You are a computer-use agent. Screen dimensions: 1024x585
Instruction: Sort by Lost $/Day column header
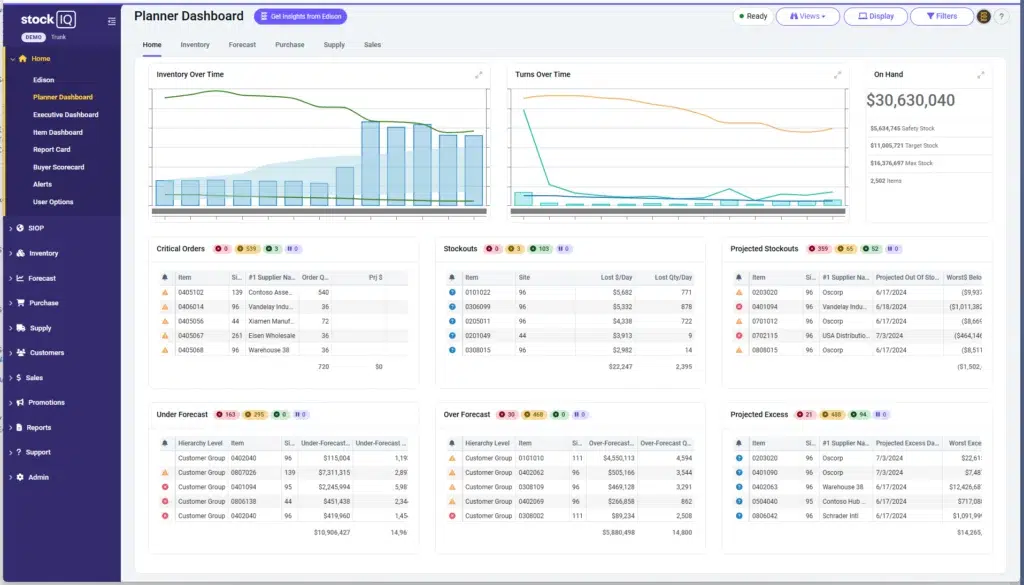coord(616,277)
